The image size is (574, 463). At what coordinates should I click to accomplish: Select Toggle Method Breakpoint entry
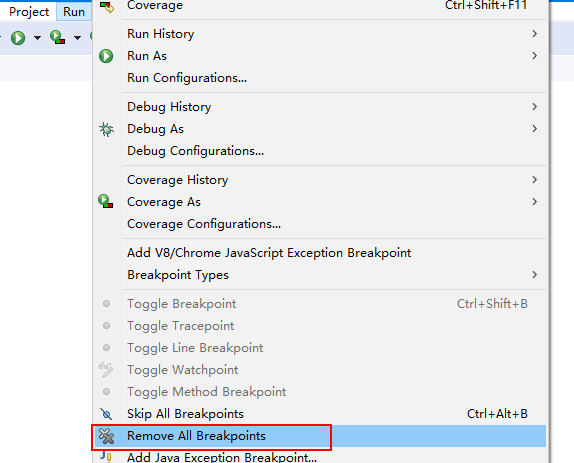[x=320, y=392]
